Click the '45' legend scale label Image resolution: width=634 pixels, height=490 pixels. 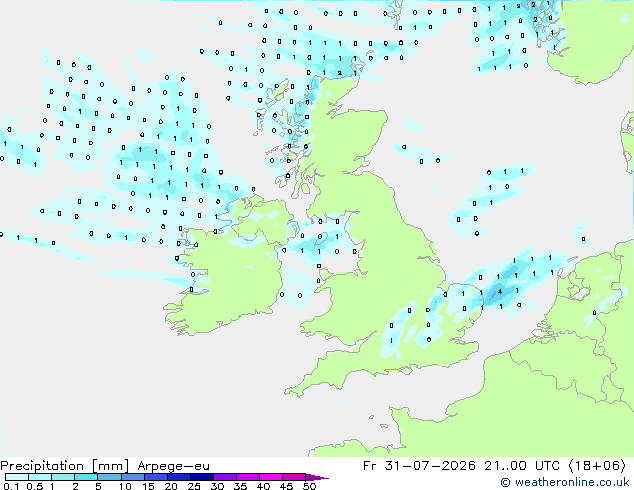tap(286, 486)
